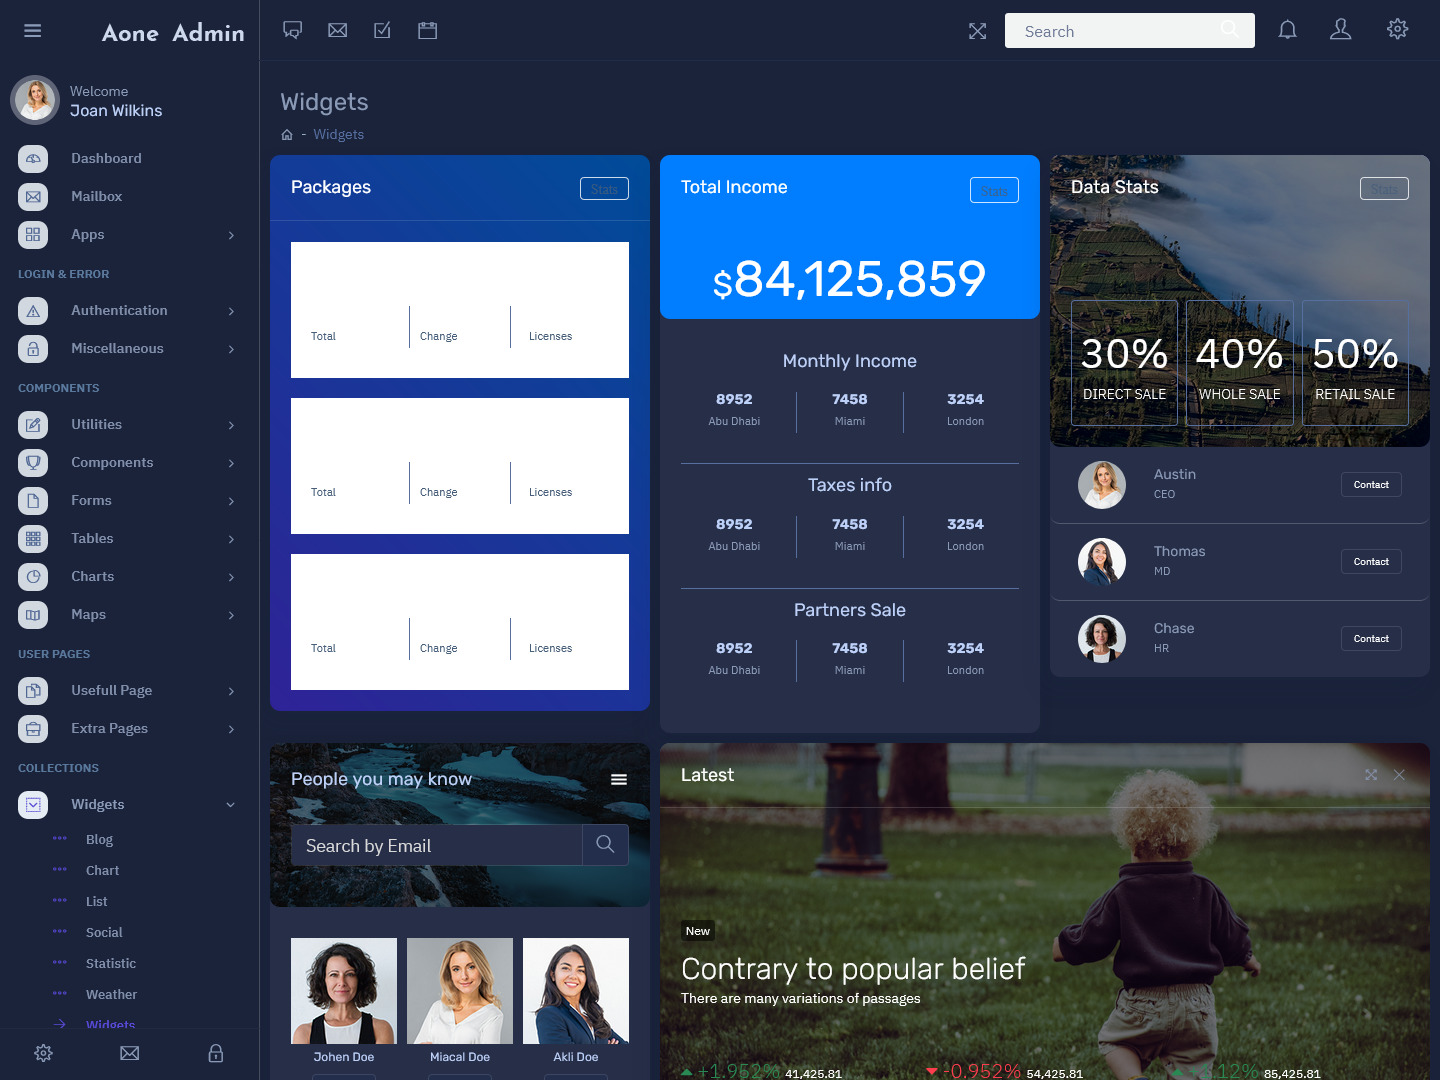The image size is (1440, 1080).
Task: Toggle the hamburger sidebar menu
Action: (x=33, y=31)
